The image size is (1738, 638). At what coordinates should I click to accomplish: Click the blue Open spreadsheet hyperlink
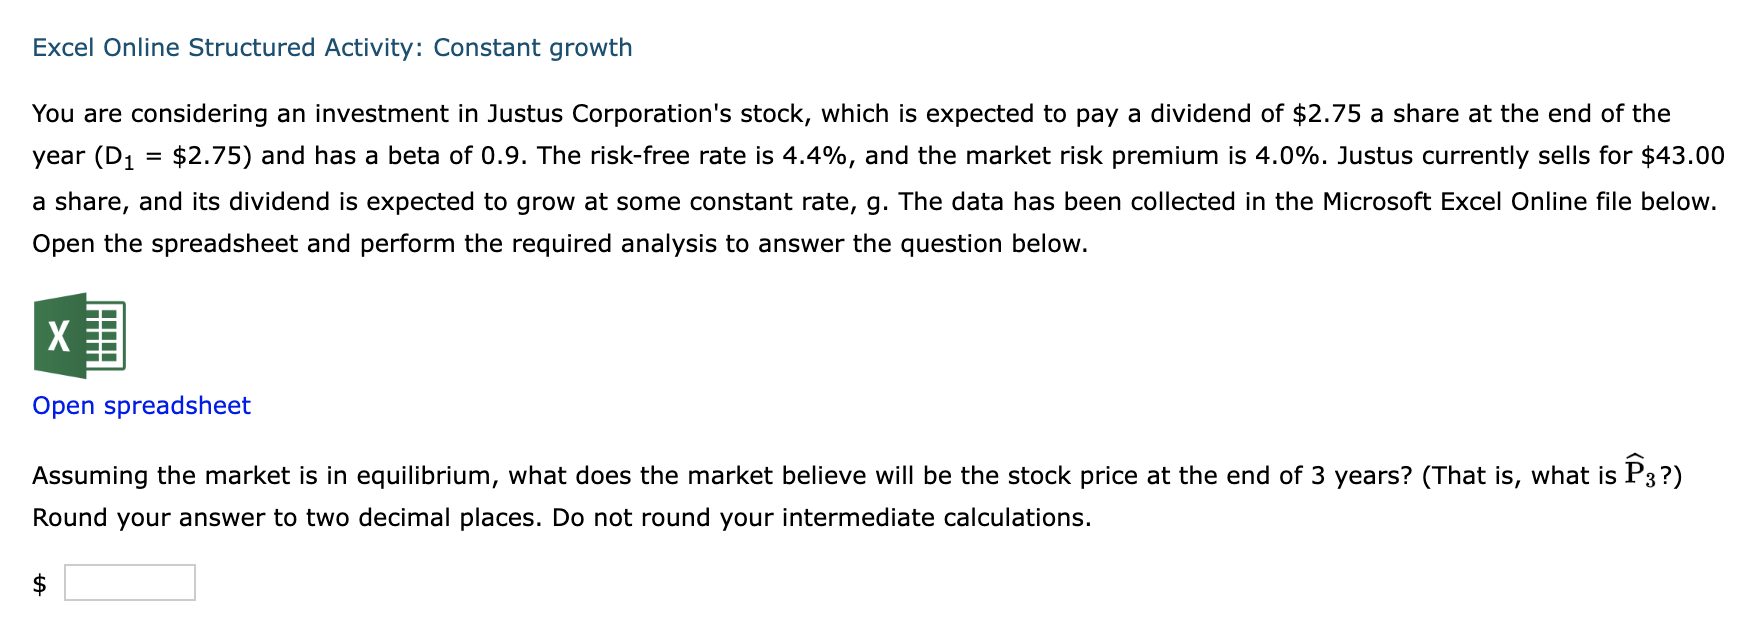point(140,406)
